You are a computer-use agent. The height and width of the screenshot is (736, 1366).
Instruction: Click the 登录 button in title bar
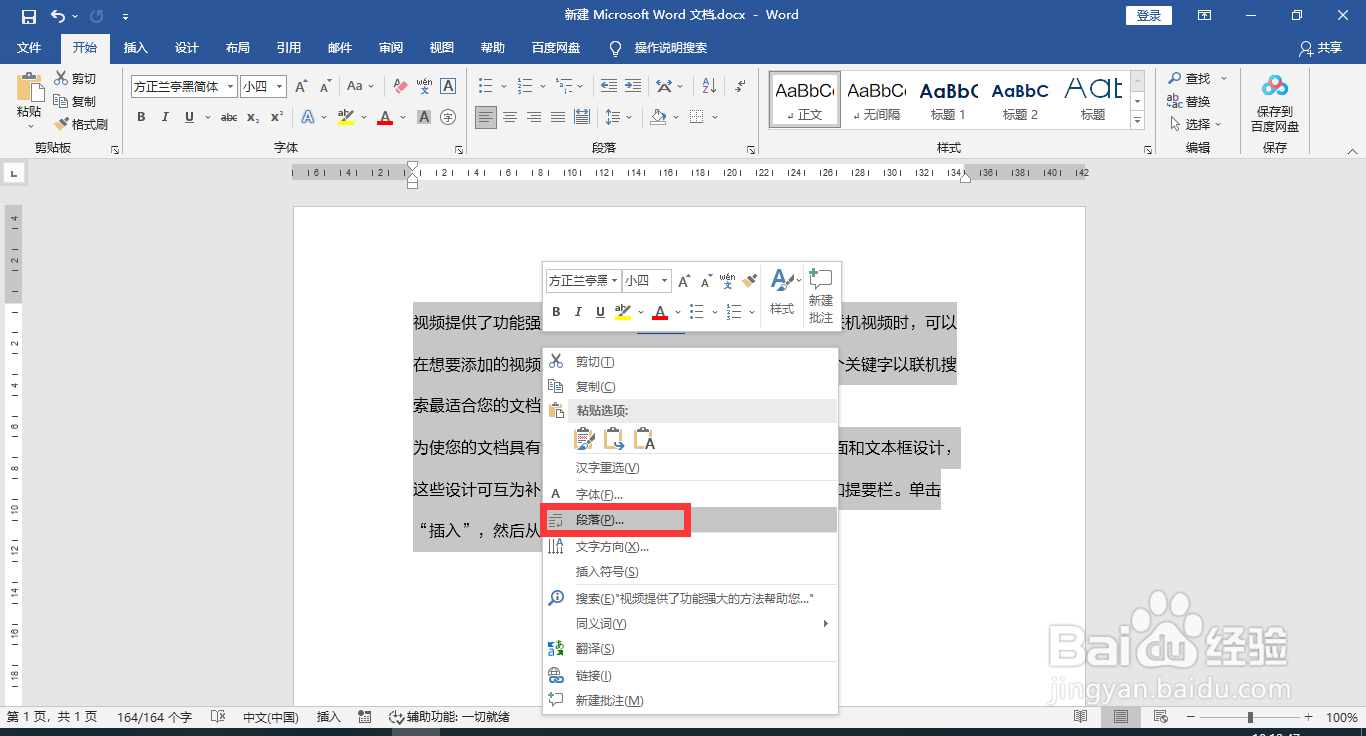(1148, 15)
